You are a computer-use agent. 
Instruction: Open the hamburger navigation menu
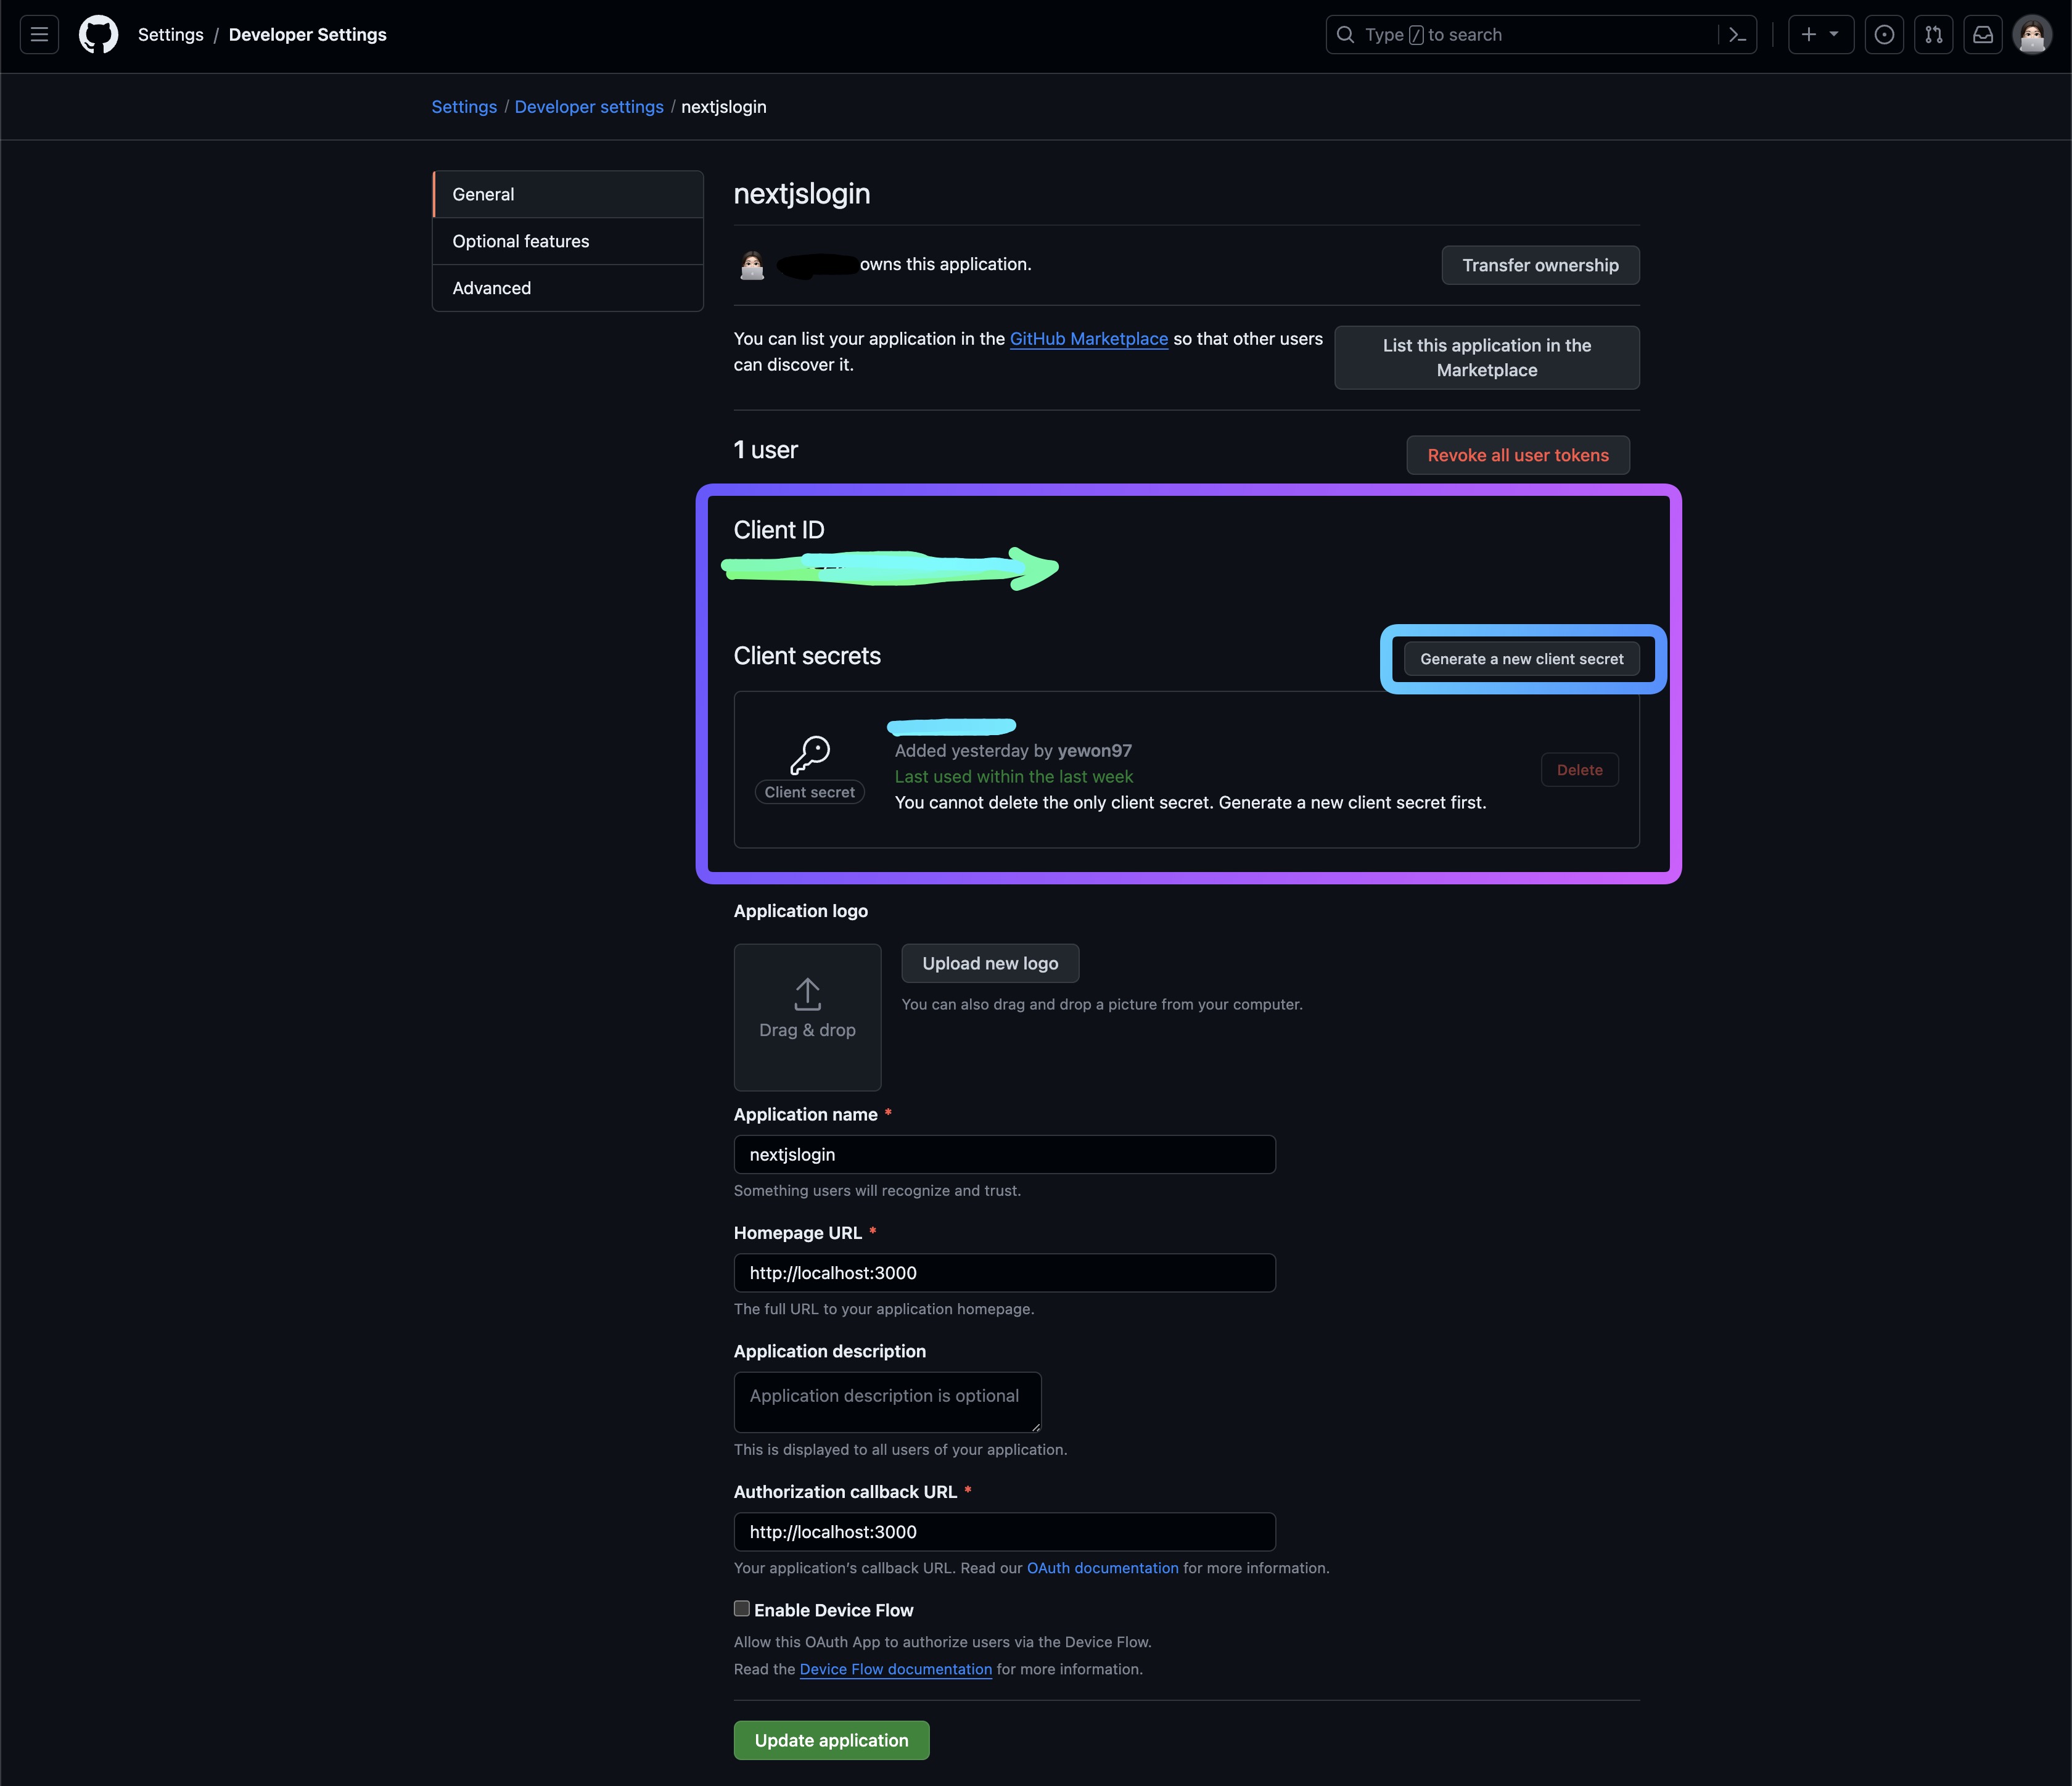[x=39, y=35]
